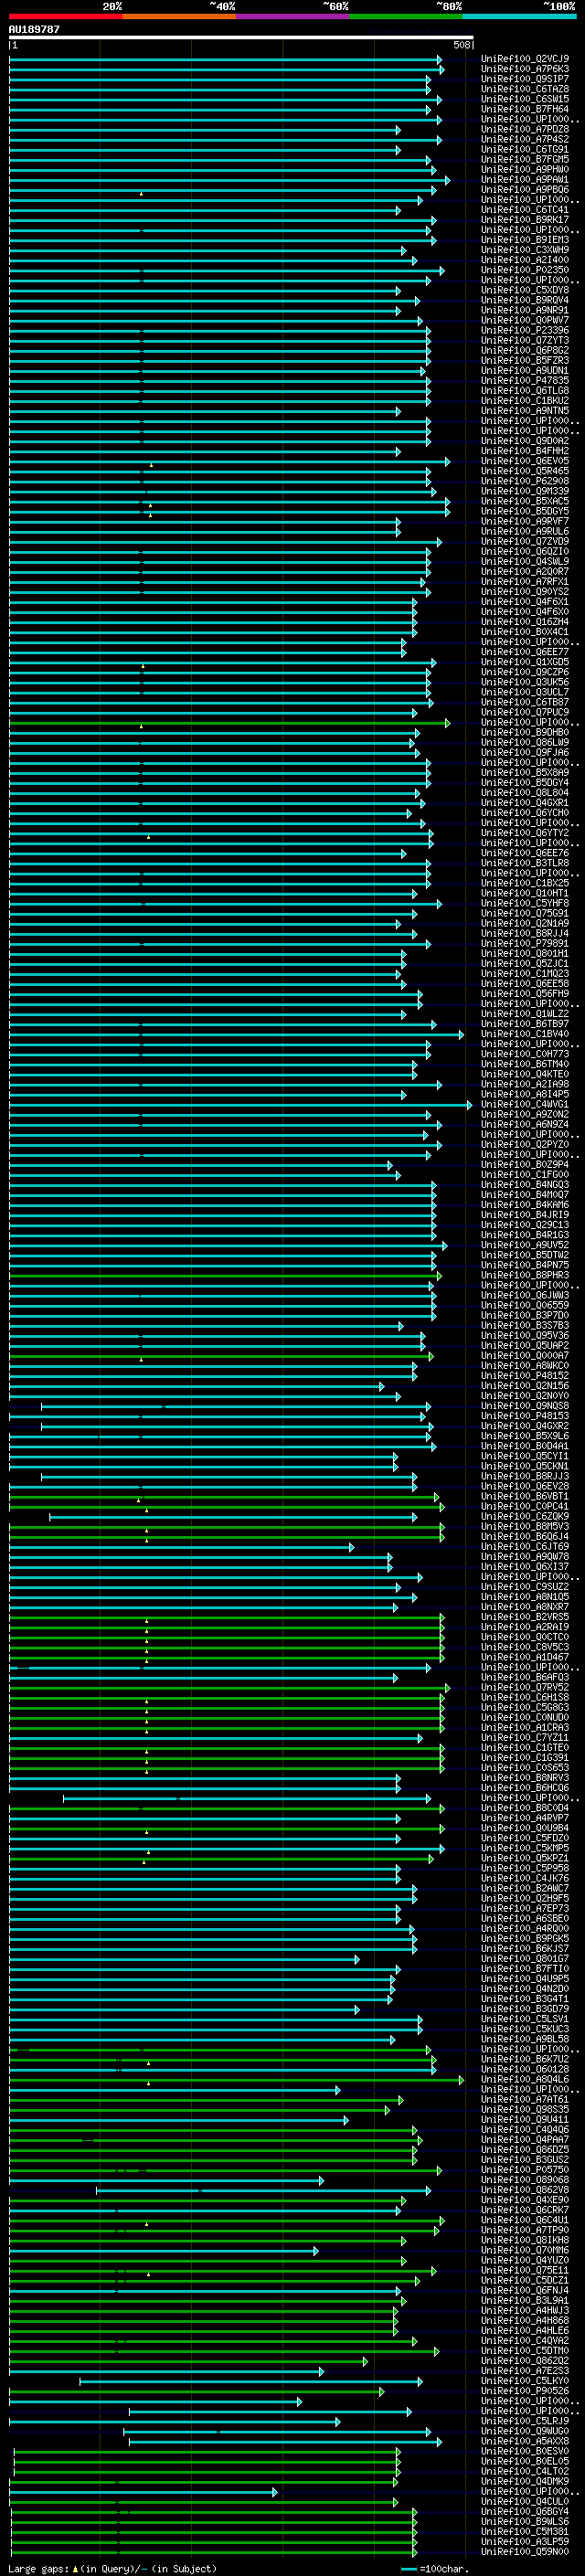The height and width of the screenshot is (2576, 585).
Task: Open hit UniRef100_B7FH64
Action: [x=525, y=109]
